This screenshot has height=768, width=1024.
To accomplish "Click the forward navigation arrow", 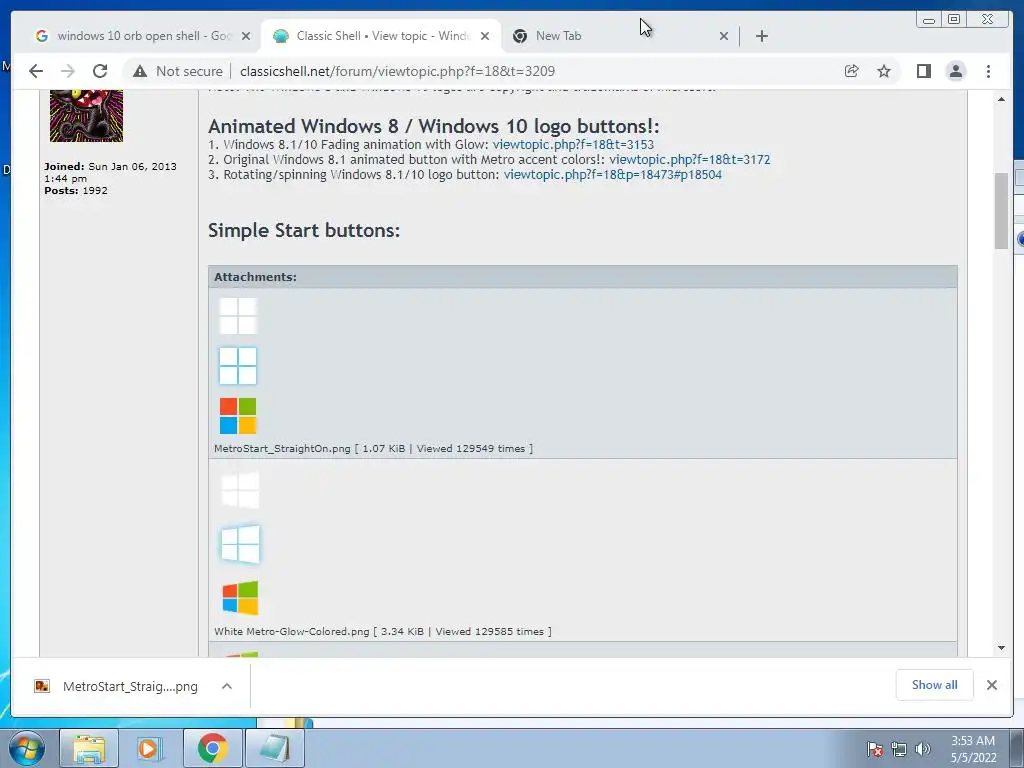I will (x=68, y=71).
